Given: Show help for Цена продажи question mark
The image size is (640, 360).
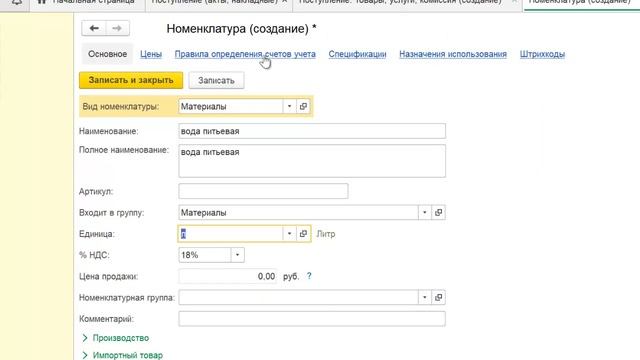Looking at the screenshot, I should pyautogui.click(x=309, y=276).
